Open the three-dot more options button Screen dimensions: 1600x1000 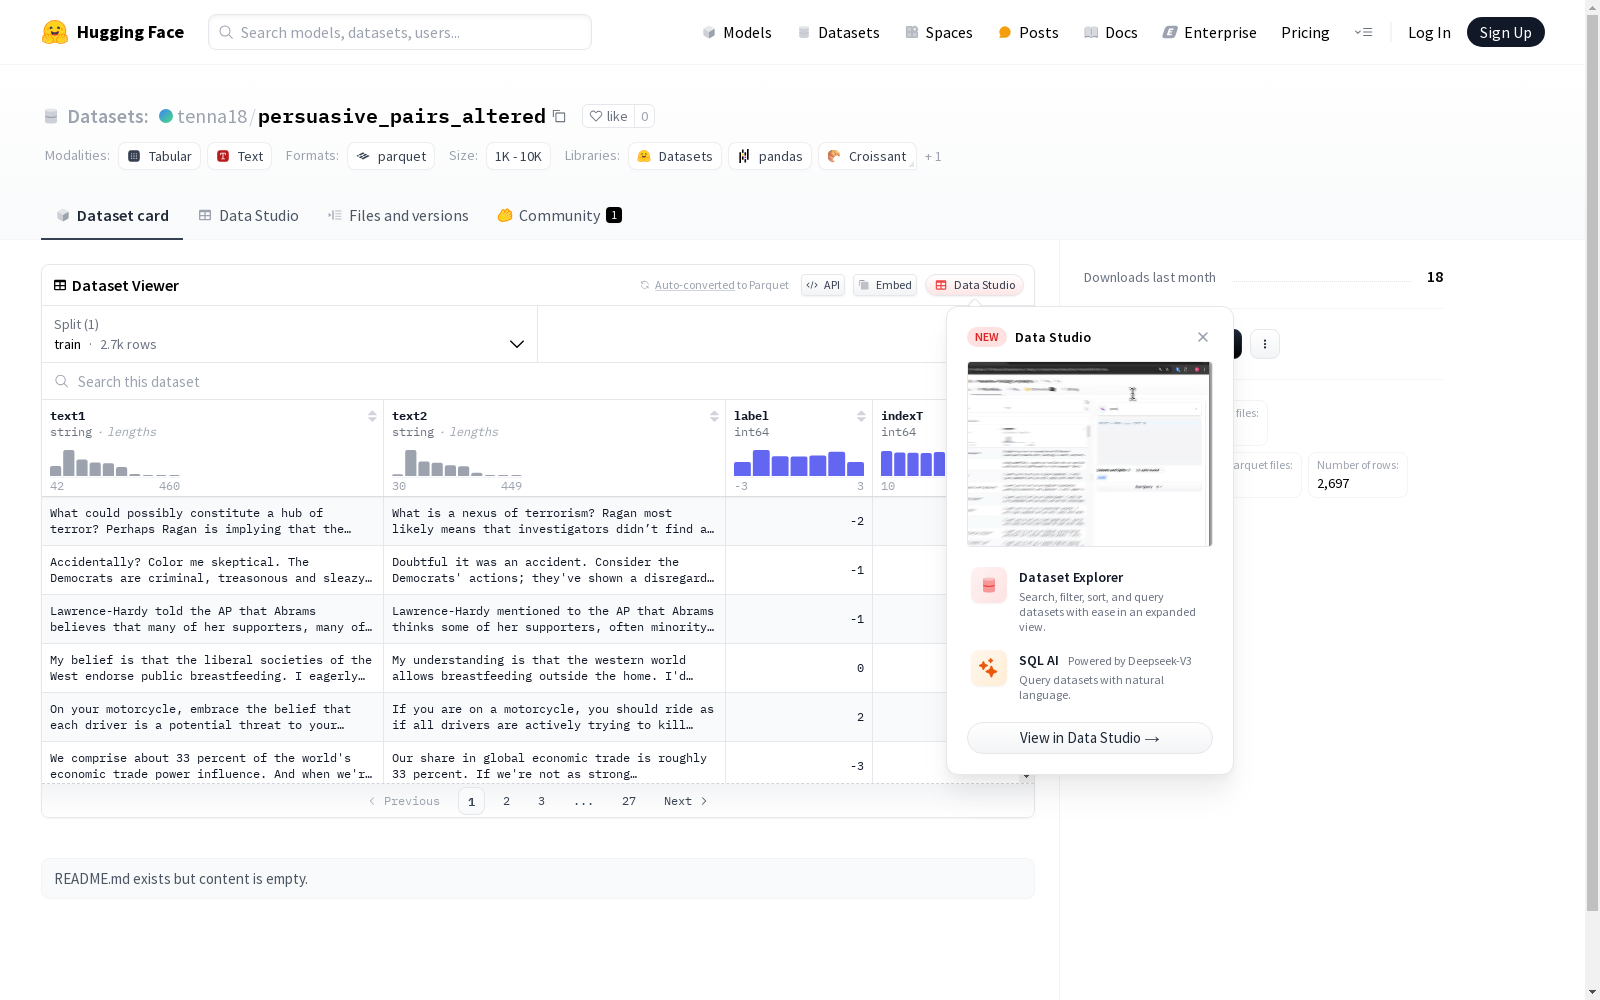point(1265,344)
